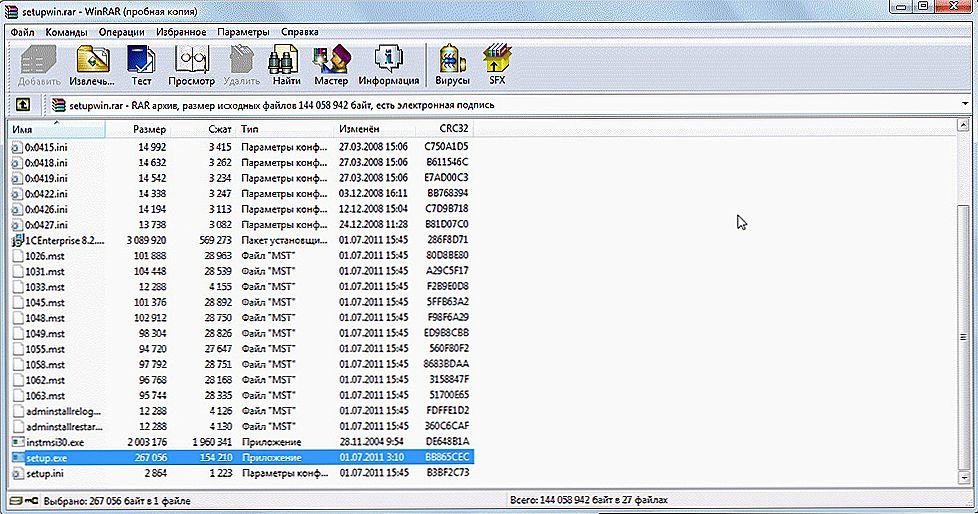Image resolution: width=978 pixels, height=514 pixels.
Task: Select file 1063.mst
Action: [45, 395]
